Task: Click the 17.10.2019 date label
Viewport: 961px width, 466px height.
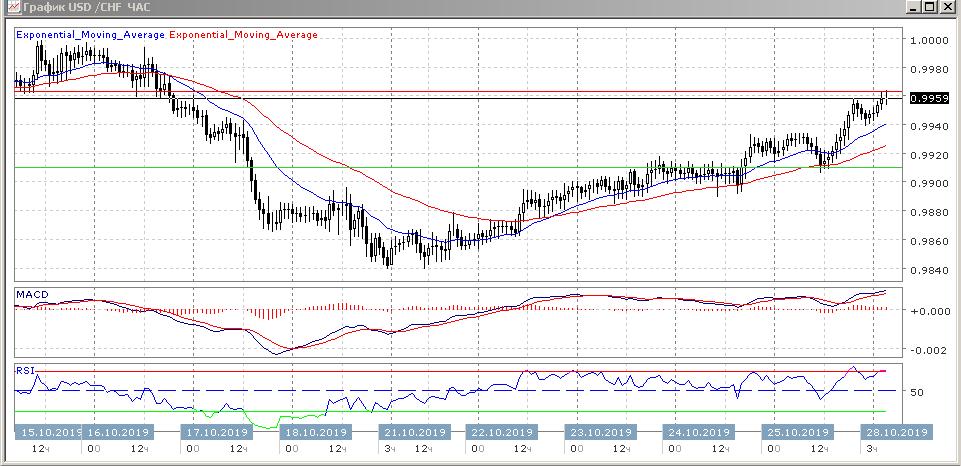Action: coord(216,432)
